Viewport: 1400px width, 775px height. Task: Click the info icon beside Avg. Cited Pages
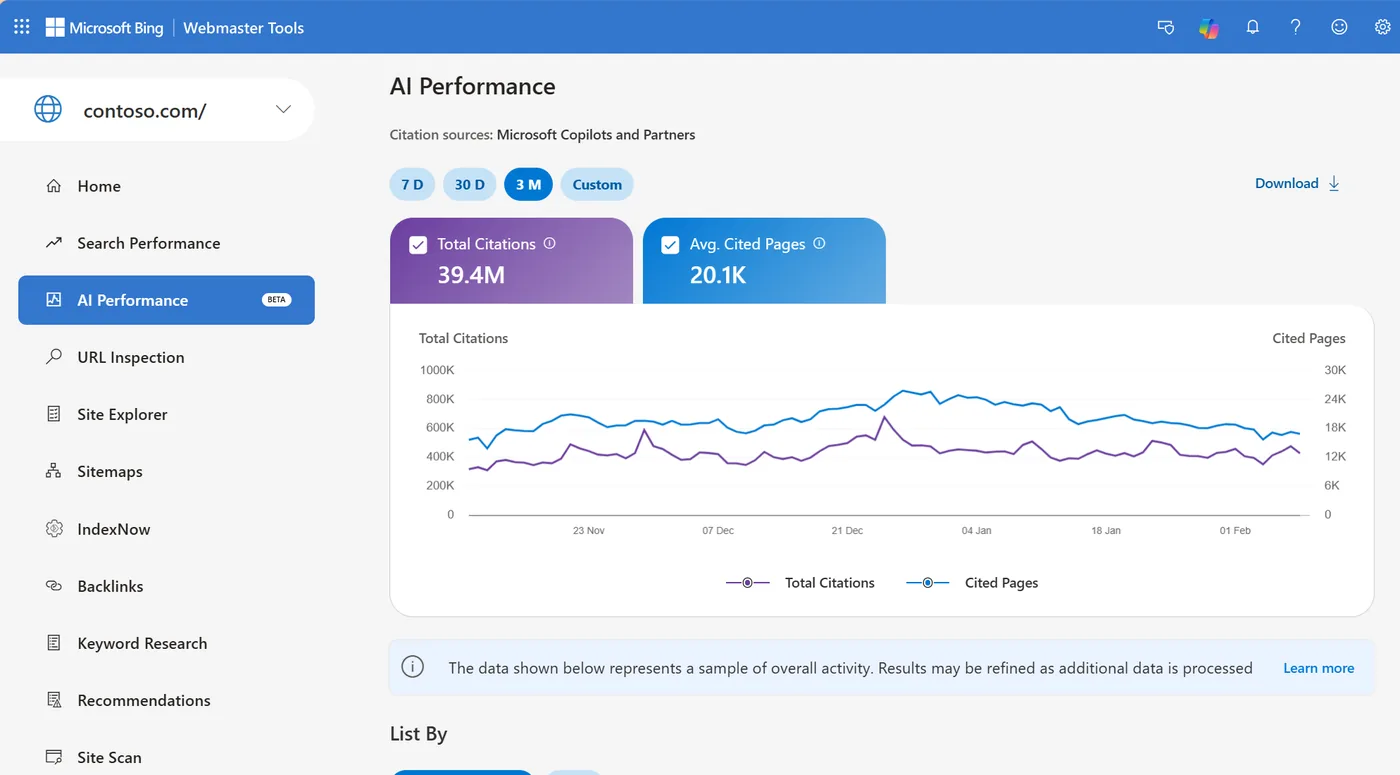(x=819, y=243)
